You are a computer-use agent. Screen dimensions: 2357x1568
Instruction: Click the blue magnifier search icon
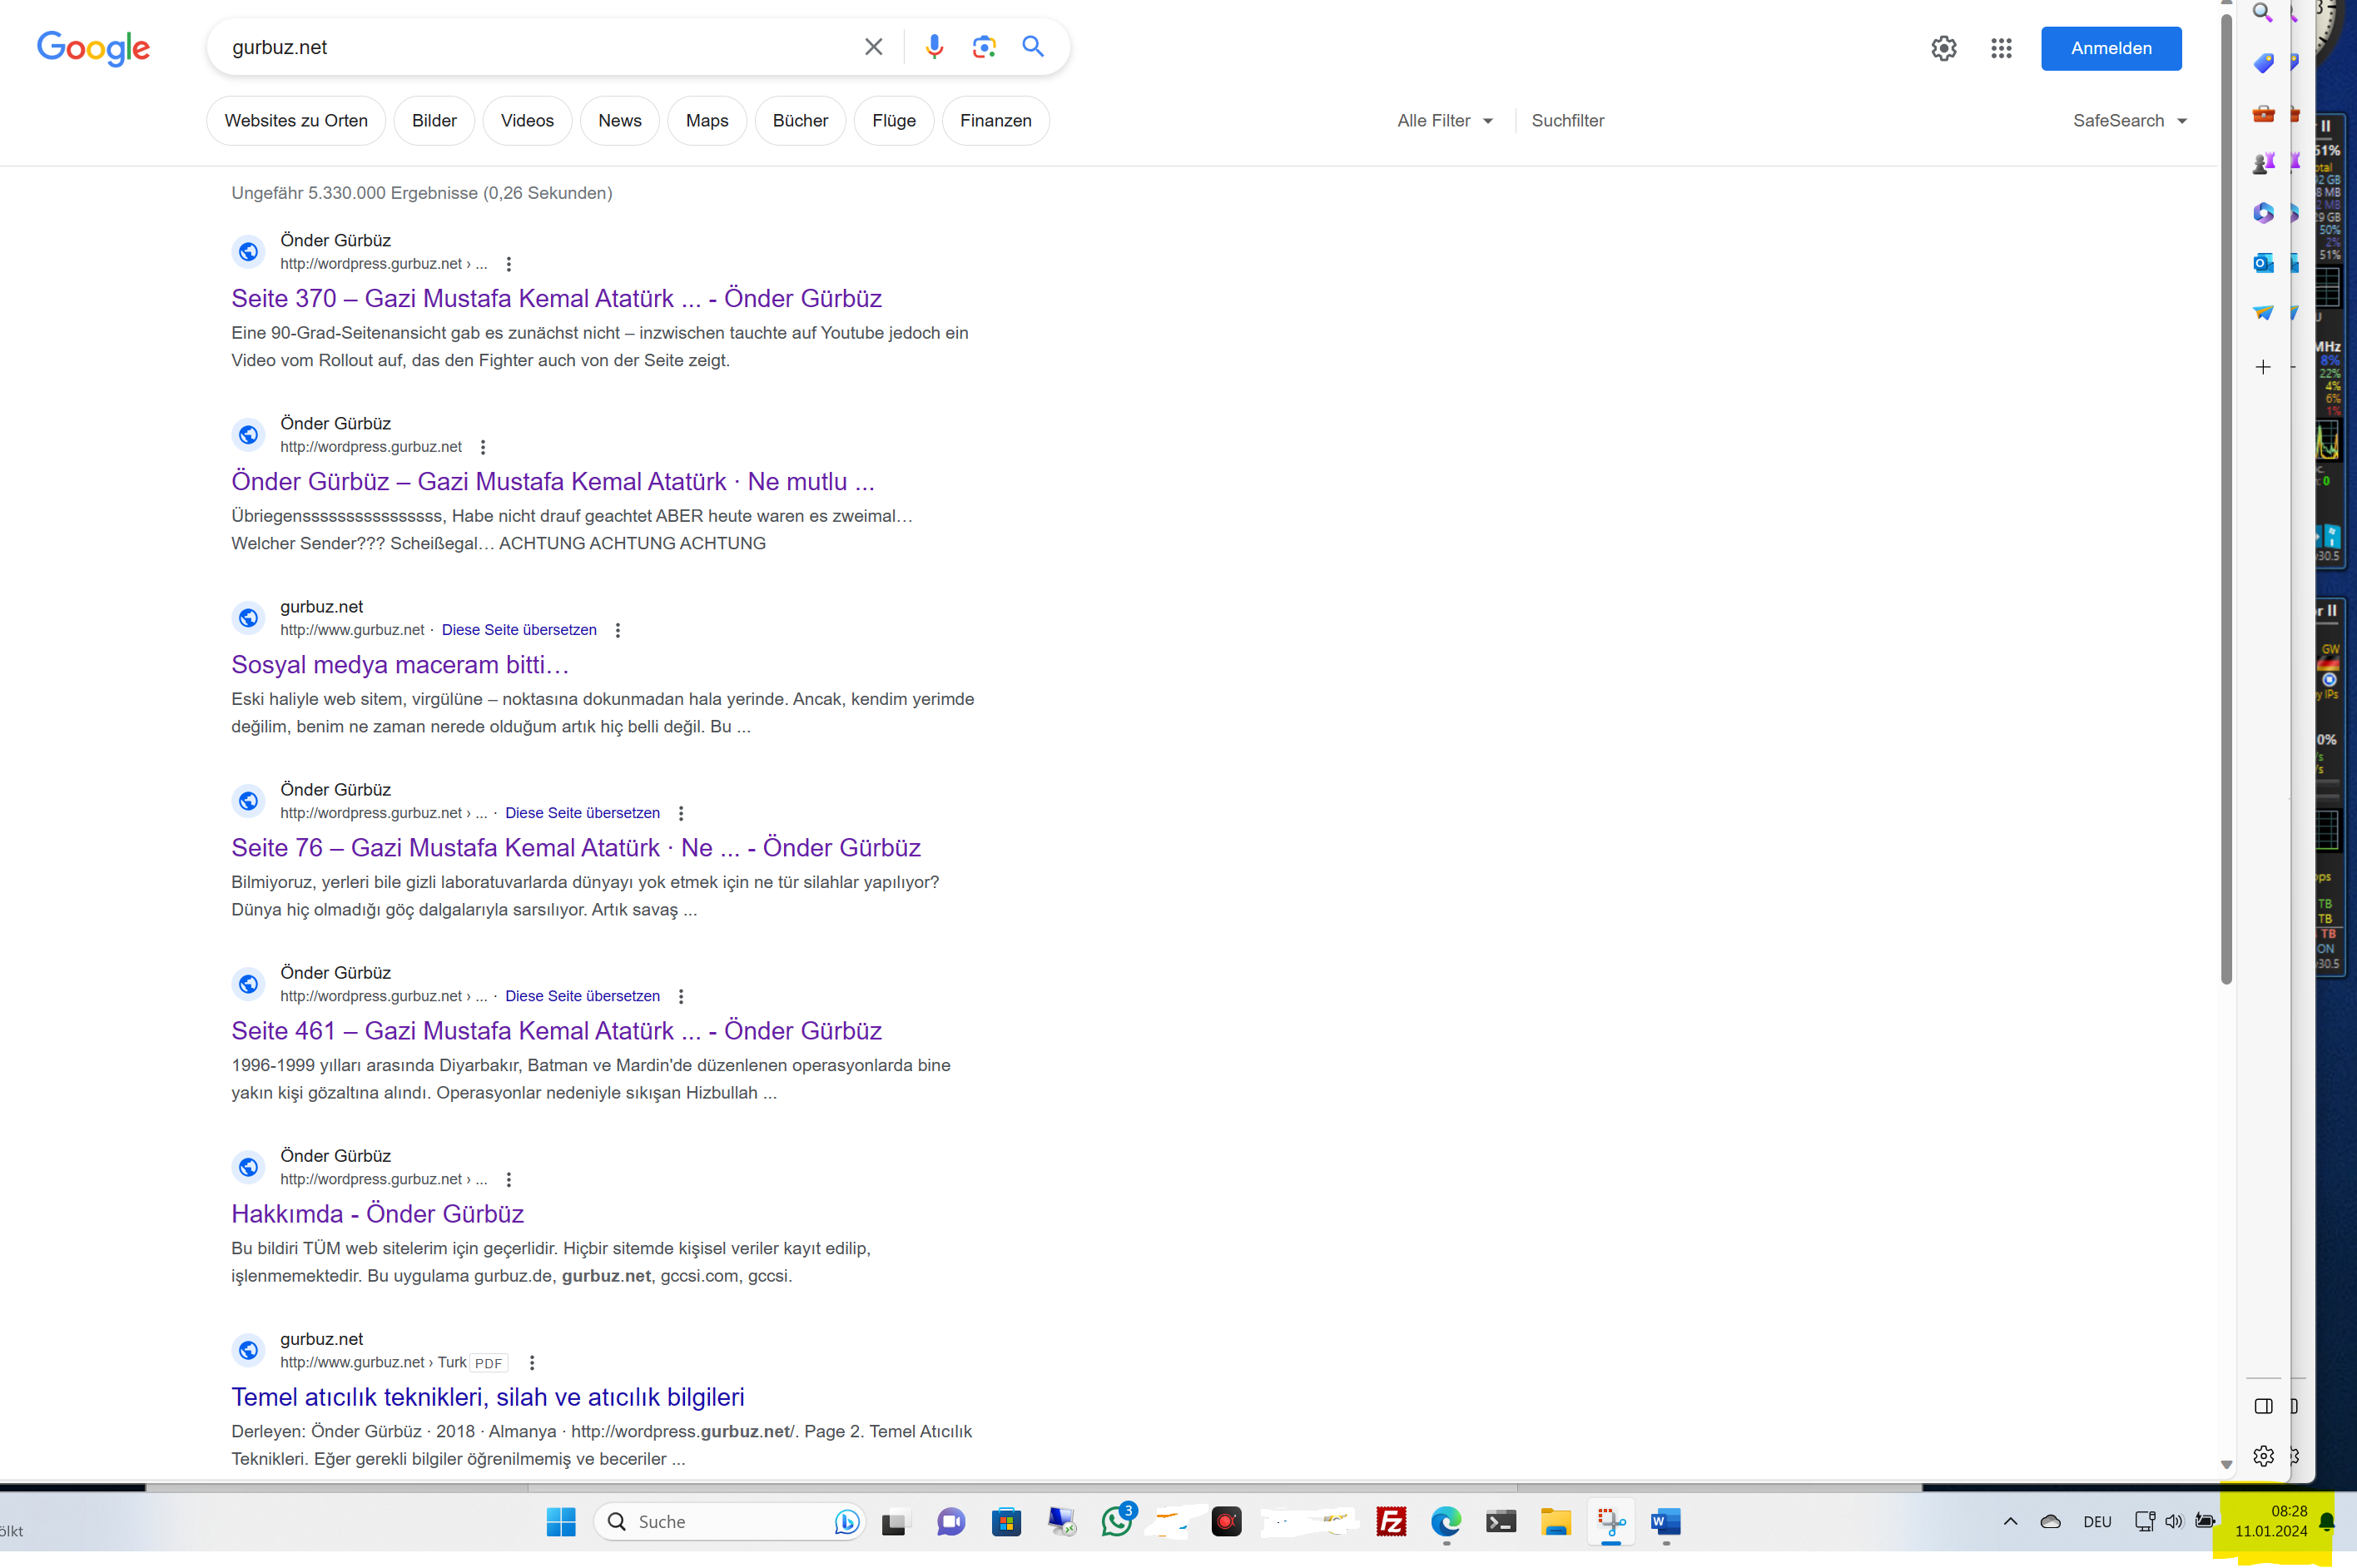click(1033, 46)
